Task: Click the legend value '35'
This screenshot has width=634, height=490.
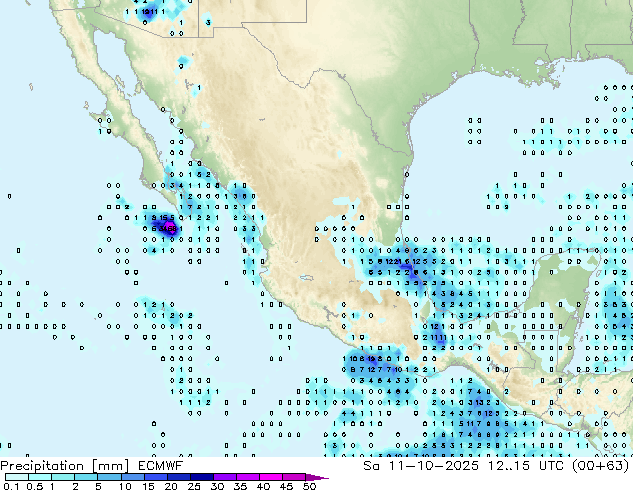Action: [240, 486]
